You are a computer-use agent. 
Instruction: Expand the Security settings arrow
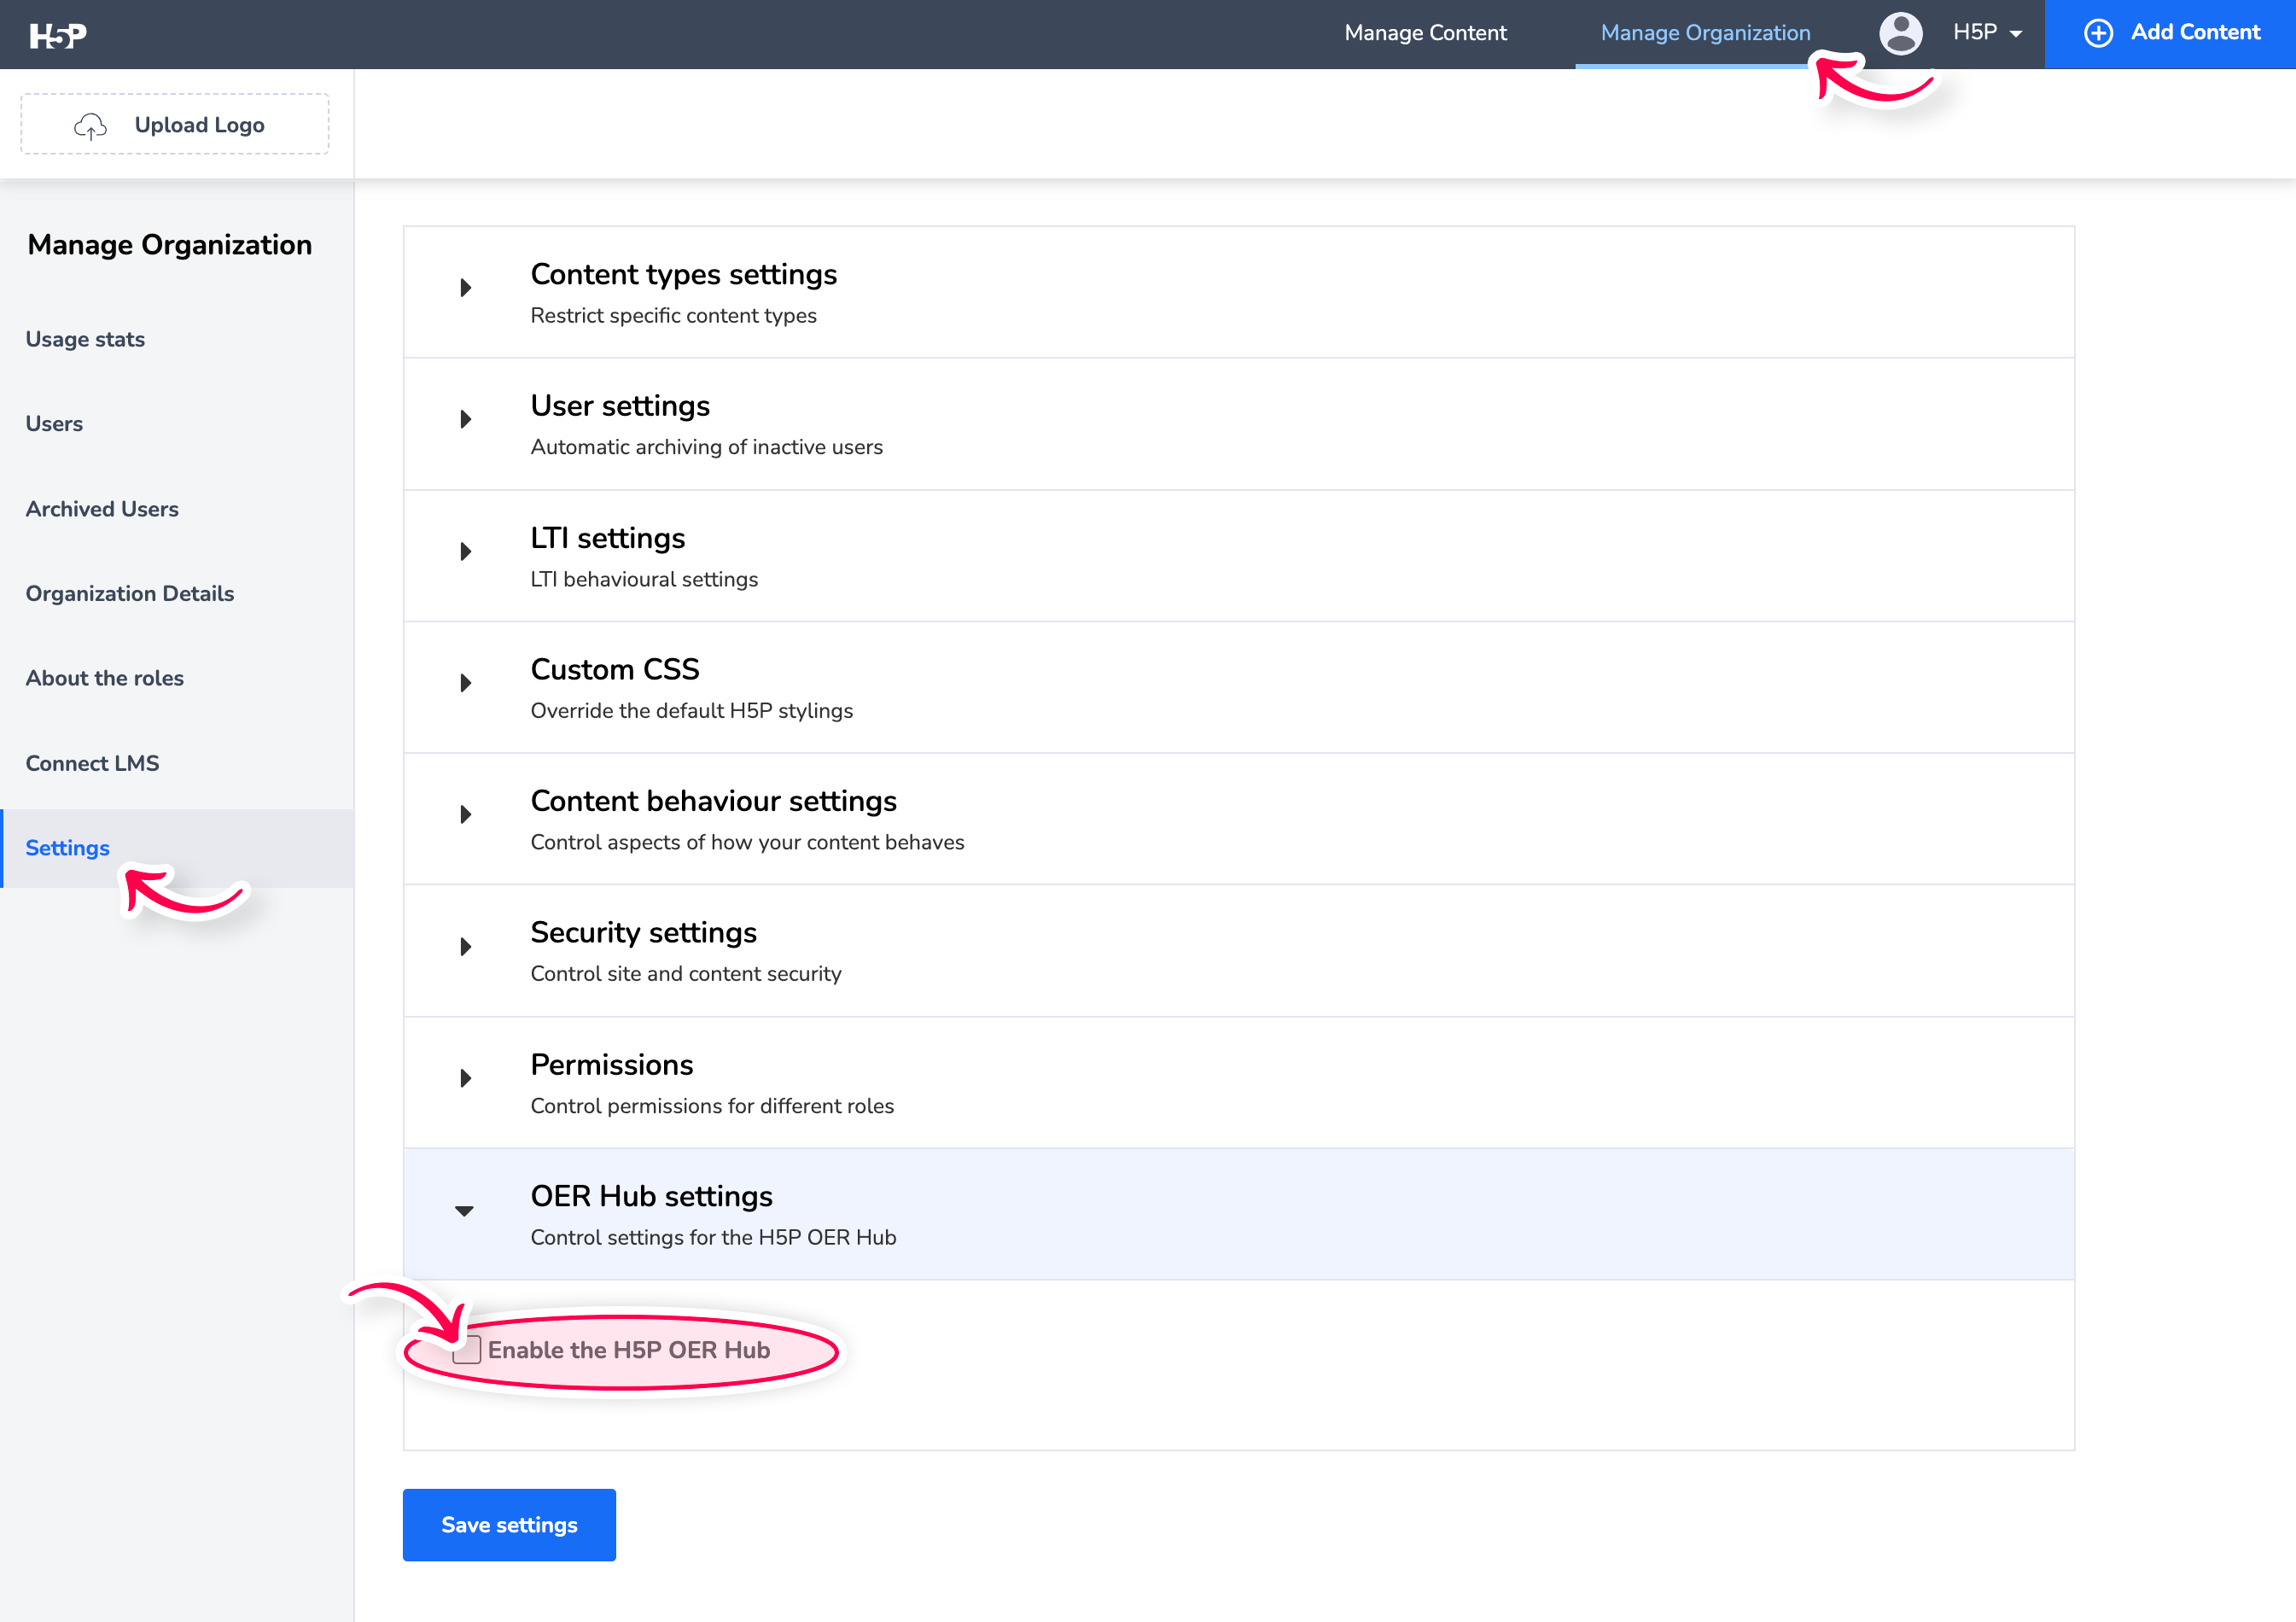tap(465, 946)
